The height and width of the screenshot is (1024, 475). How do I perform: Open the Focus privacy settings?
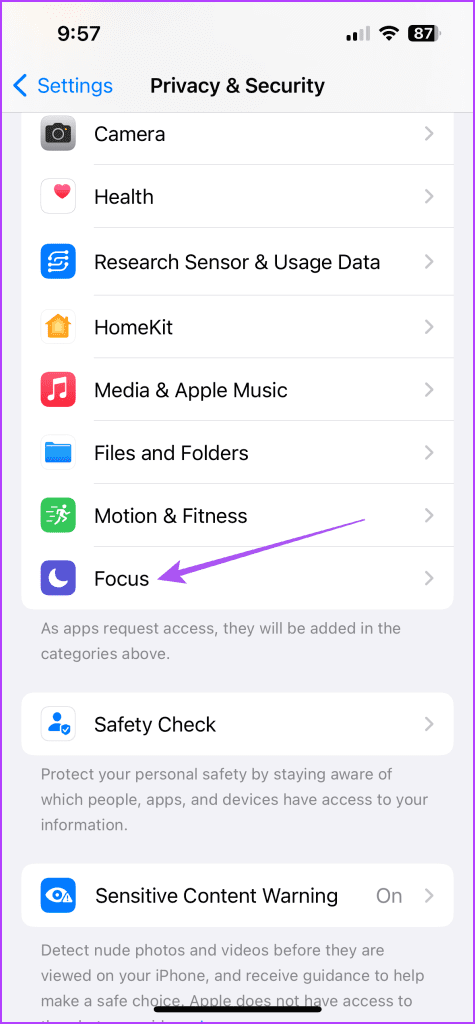point(238,578)
